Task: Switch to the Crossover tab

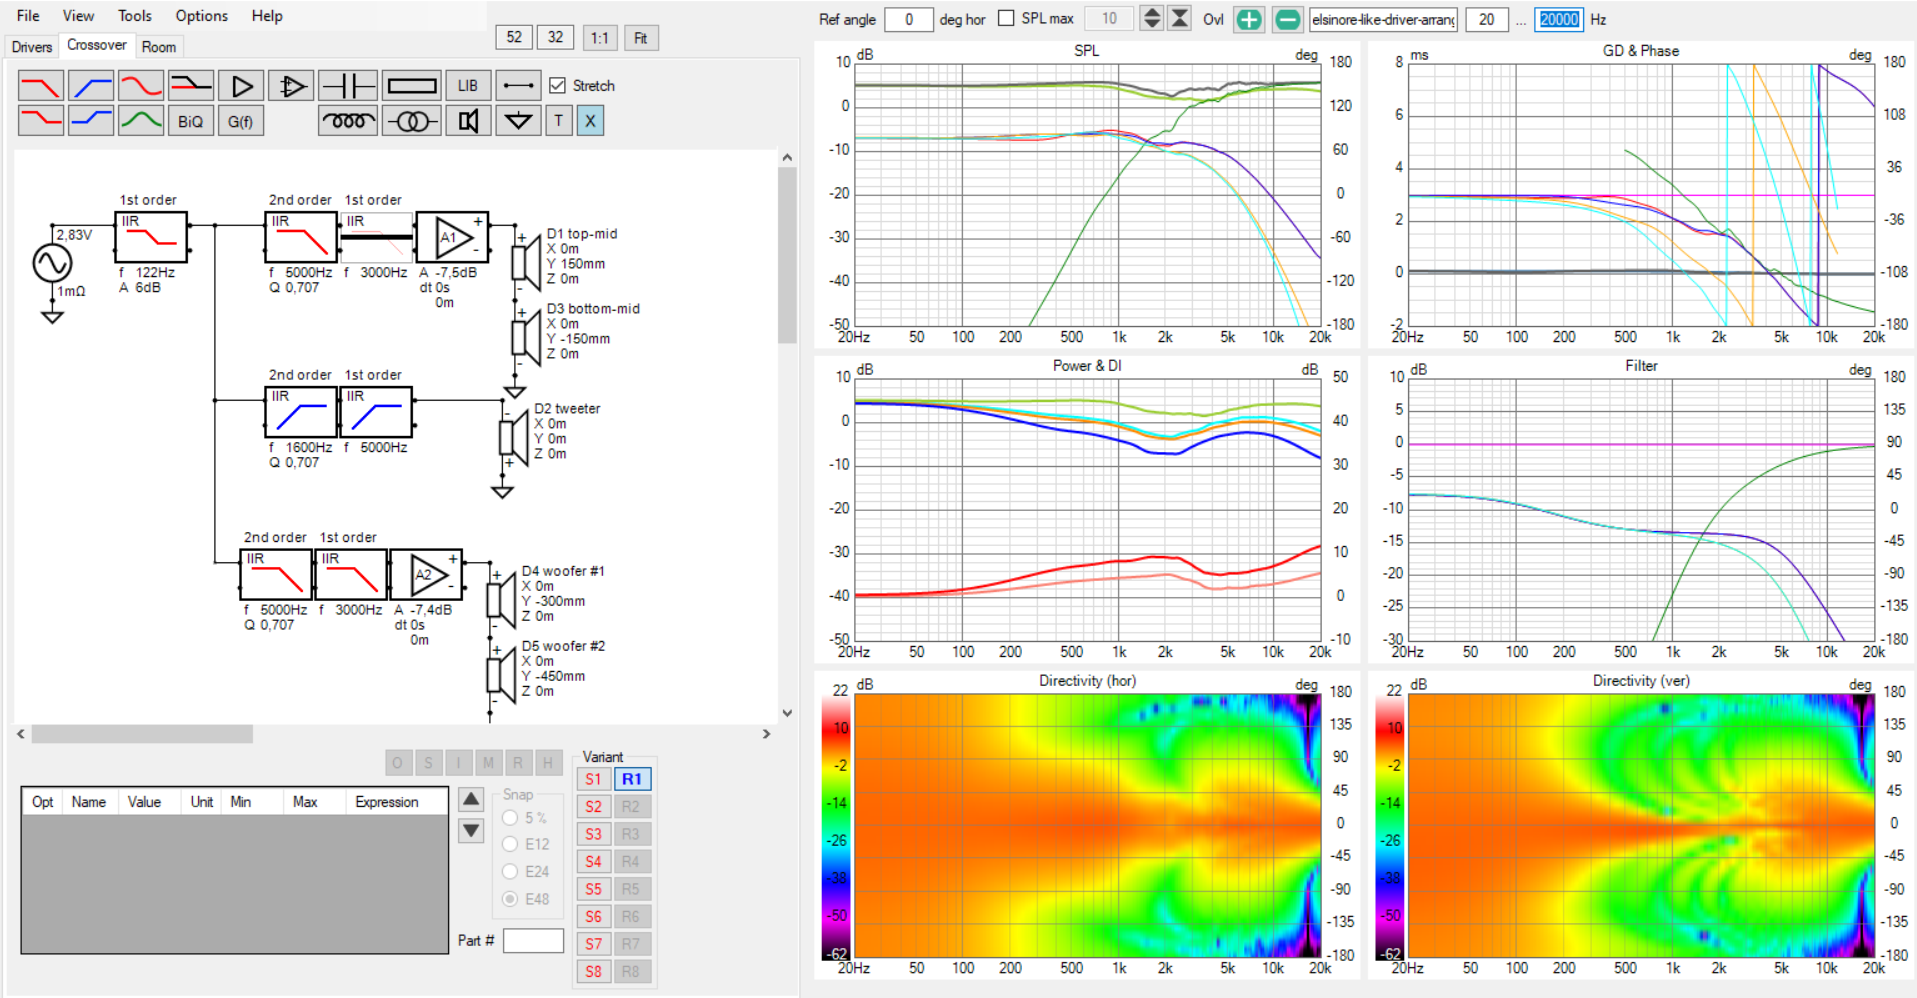Action: [x=97, y=45]
